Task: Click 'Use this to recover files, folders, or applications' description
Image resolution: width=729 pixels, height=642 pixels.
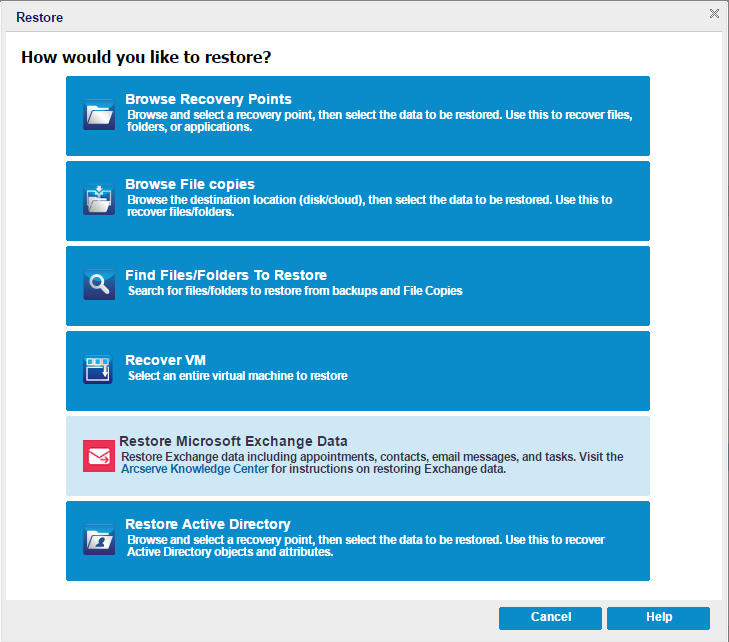Action: coord(380,120)
